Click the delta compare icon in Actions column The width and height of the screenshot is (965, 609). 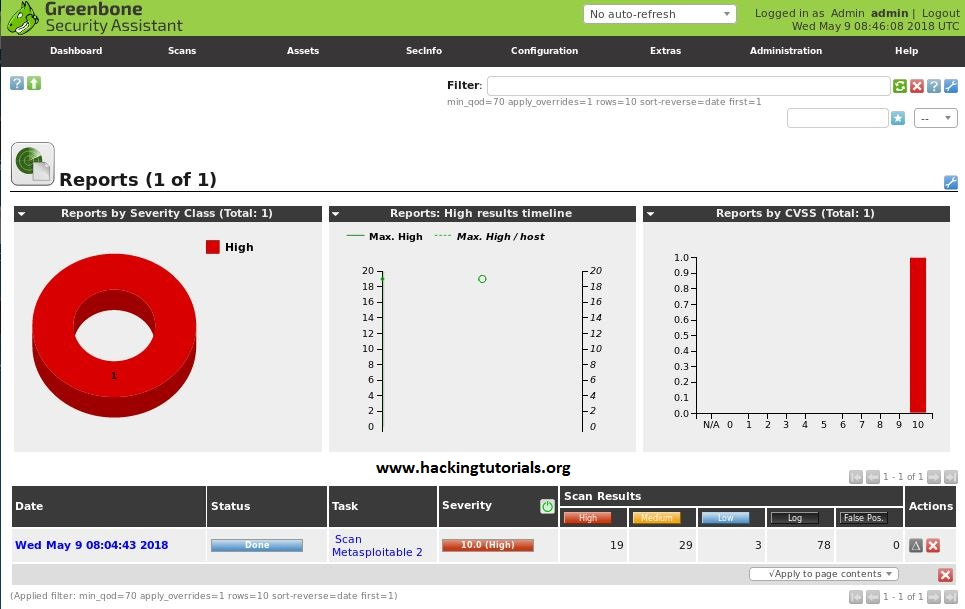click(916, 545)
